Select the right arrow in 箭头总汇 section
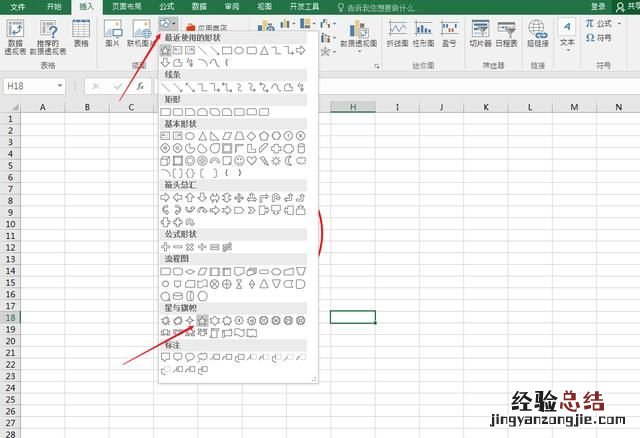The height and width of the screenshot is (438, 640). point(165,198)
